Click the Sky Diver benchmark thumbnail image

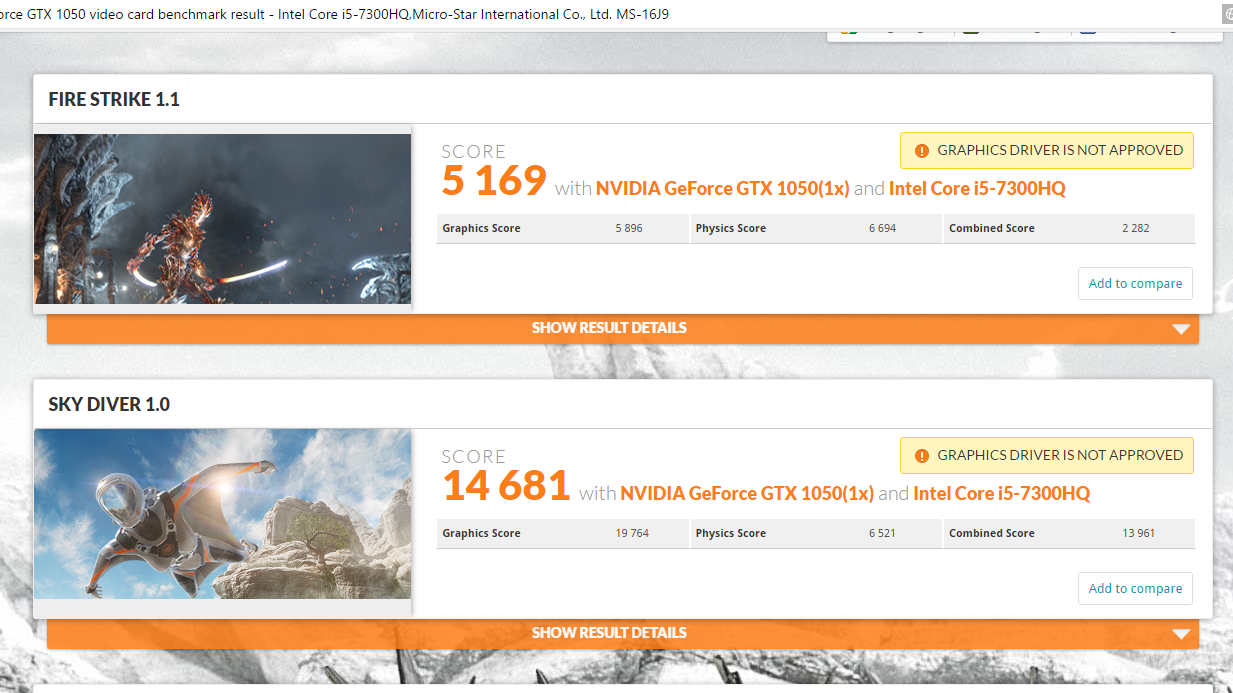(x=222, y=514)
